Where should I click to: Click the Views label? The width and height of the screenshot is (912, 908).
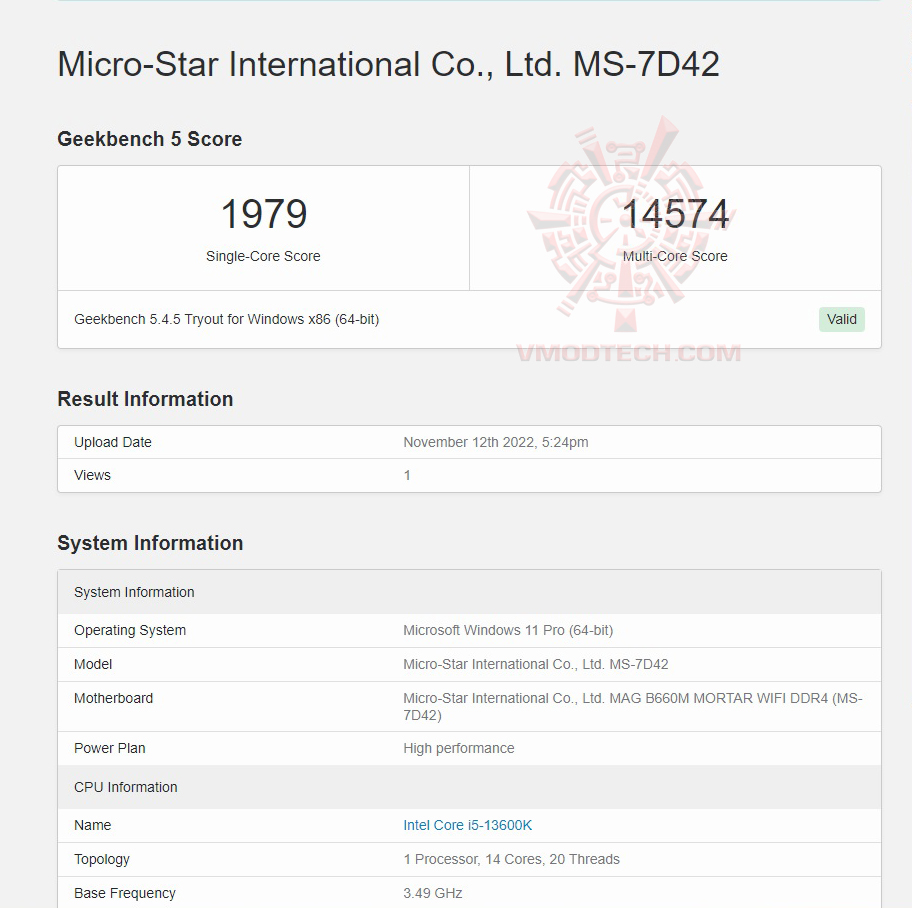coord(92,475)
